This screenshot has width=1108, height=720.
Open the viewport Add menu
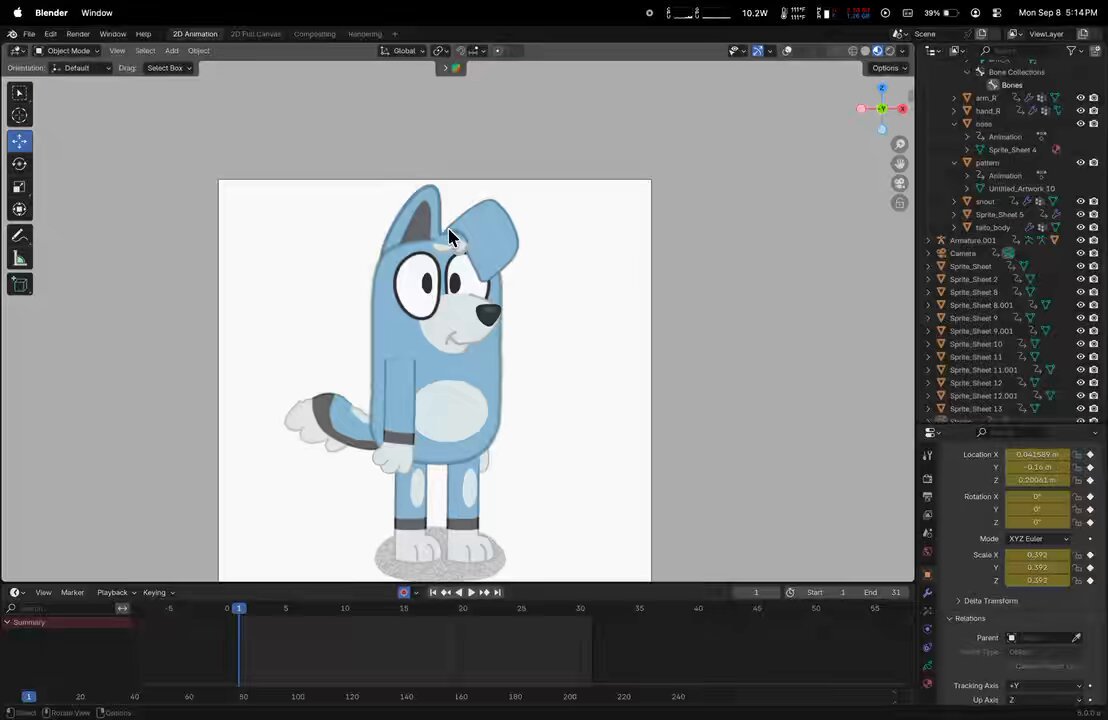pos(172,51)
